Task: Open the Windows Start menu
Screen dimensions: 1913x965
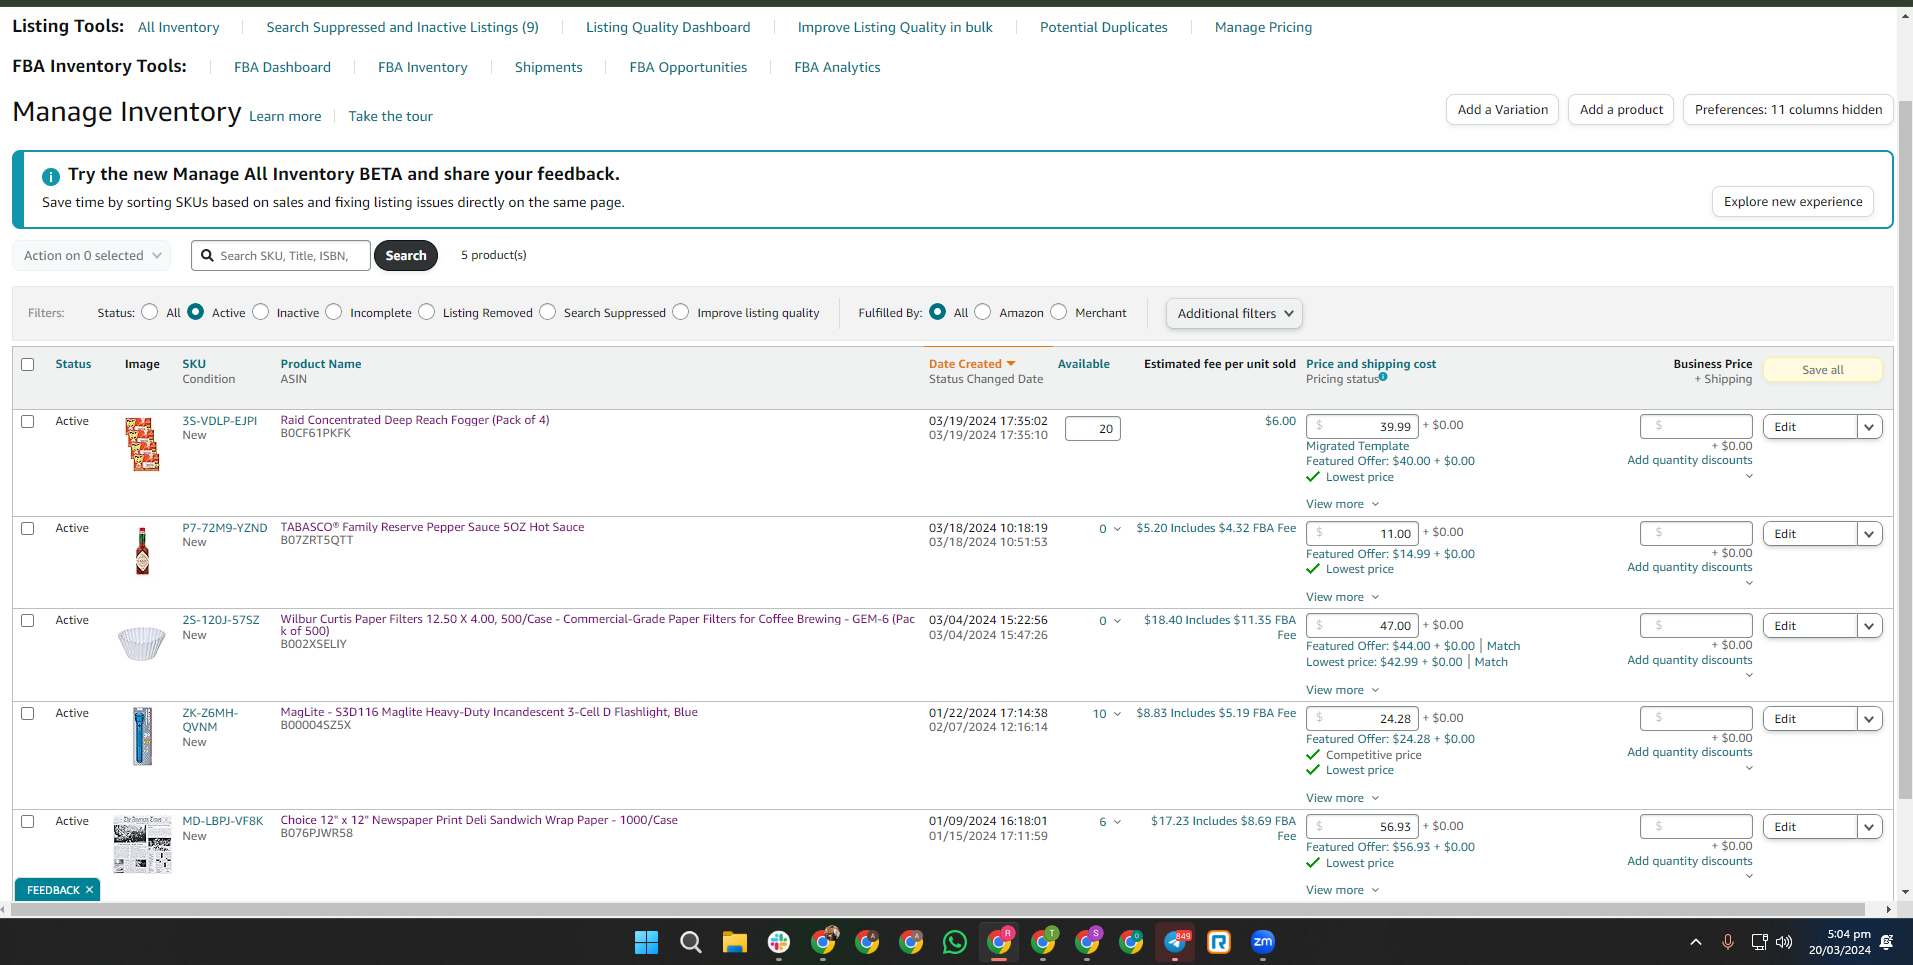Action: (x=646, y=942)
